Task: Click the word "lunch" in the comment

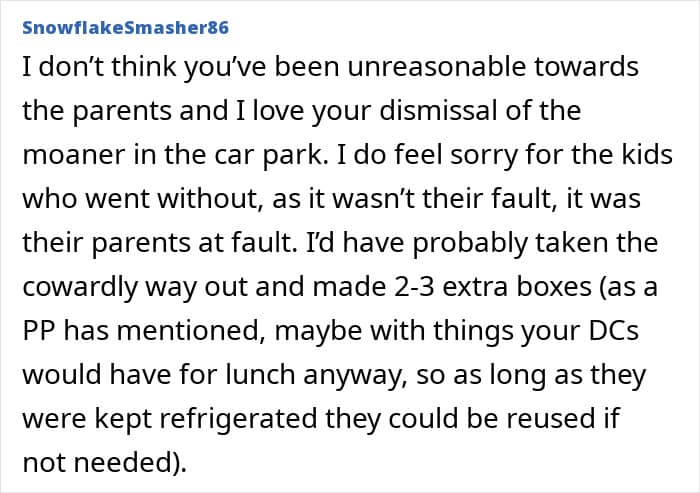Action: [x=260, y=374]
